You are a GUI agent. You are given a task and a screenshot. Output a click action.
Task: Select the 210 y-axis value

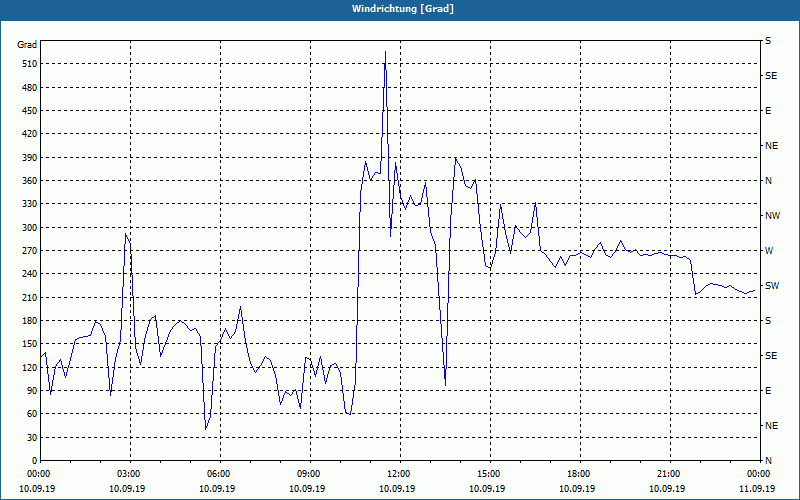[x=30, y=297]
